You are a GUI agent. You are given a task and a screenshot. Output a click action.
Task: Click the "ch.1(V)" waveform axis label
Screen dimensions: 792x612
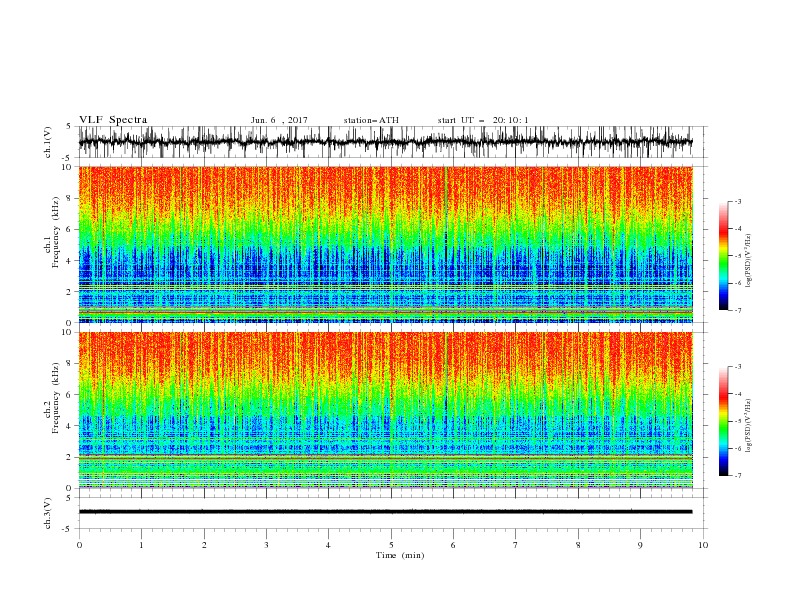point(48,142)
